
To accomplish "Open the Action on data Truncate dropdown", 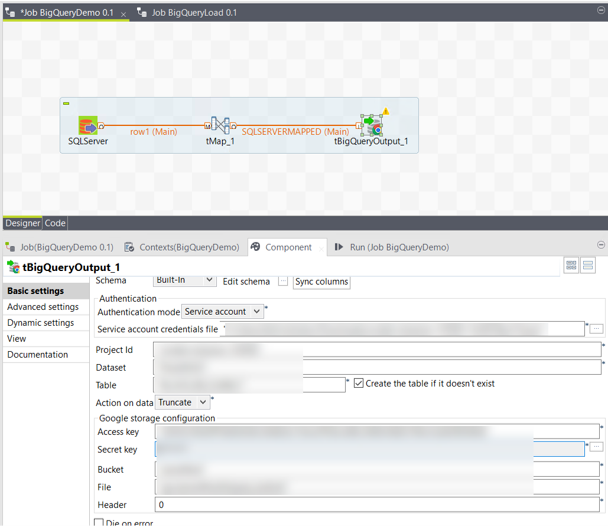I will (183, 402).
